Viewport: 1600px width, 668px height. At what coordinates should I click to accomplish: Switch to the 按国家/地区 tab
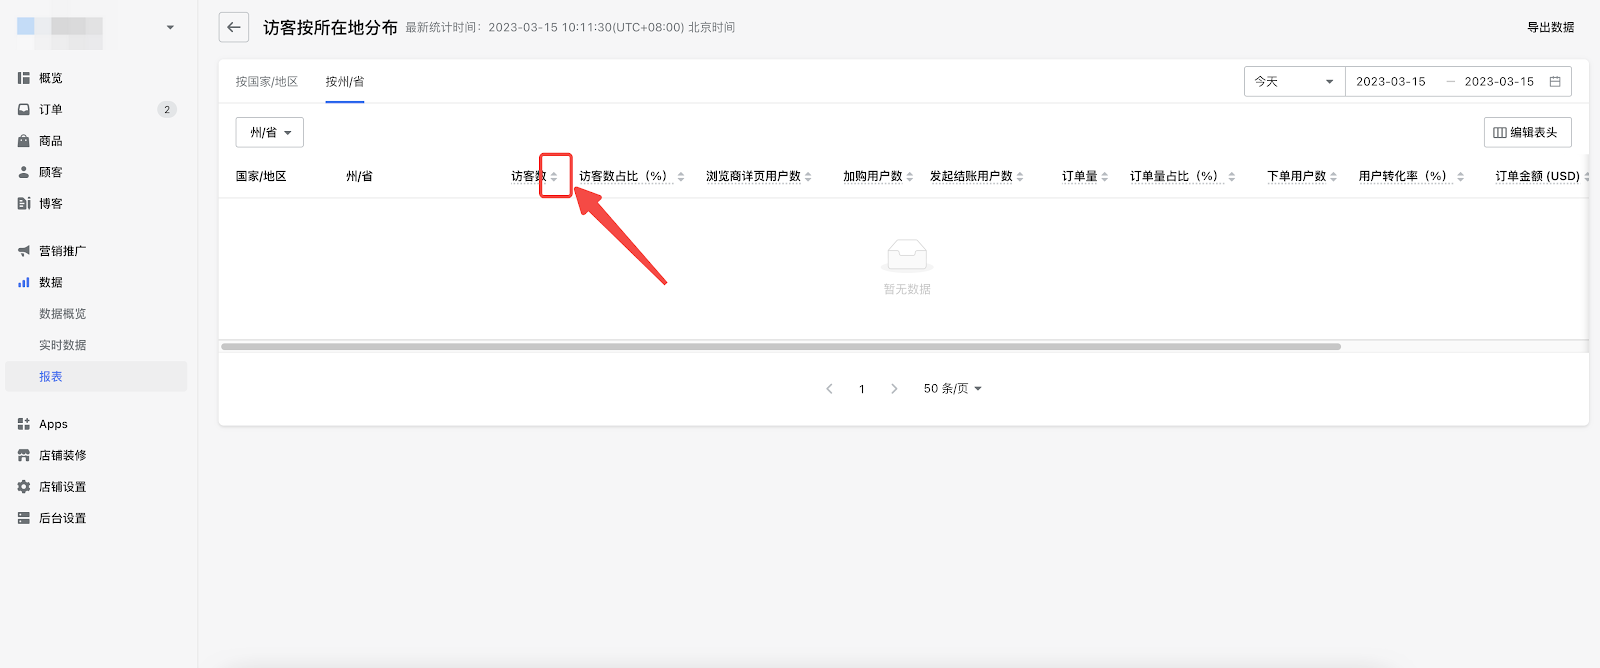pyautogui.click(x=267, y=82)
